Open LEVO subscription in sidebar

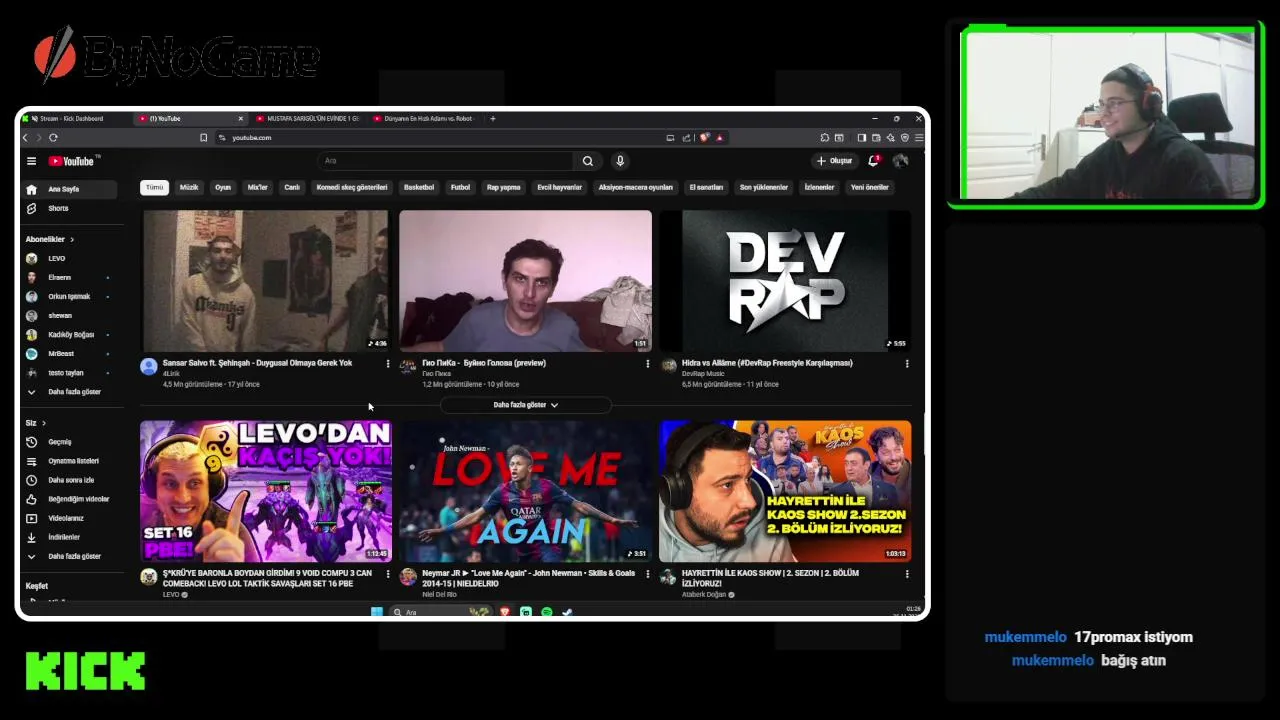tap(70, 258)
